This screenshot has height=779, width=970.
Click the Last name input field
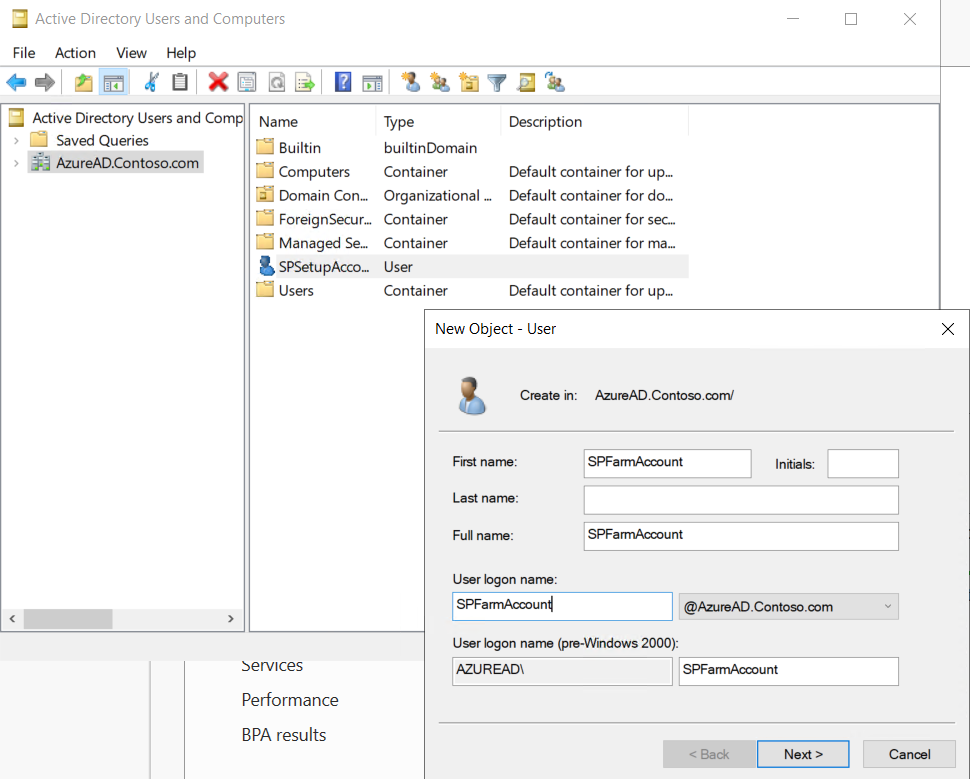pos(740,499)
